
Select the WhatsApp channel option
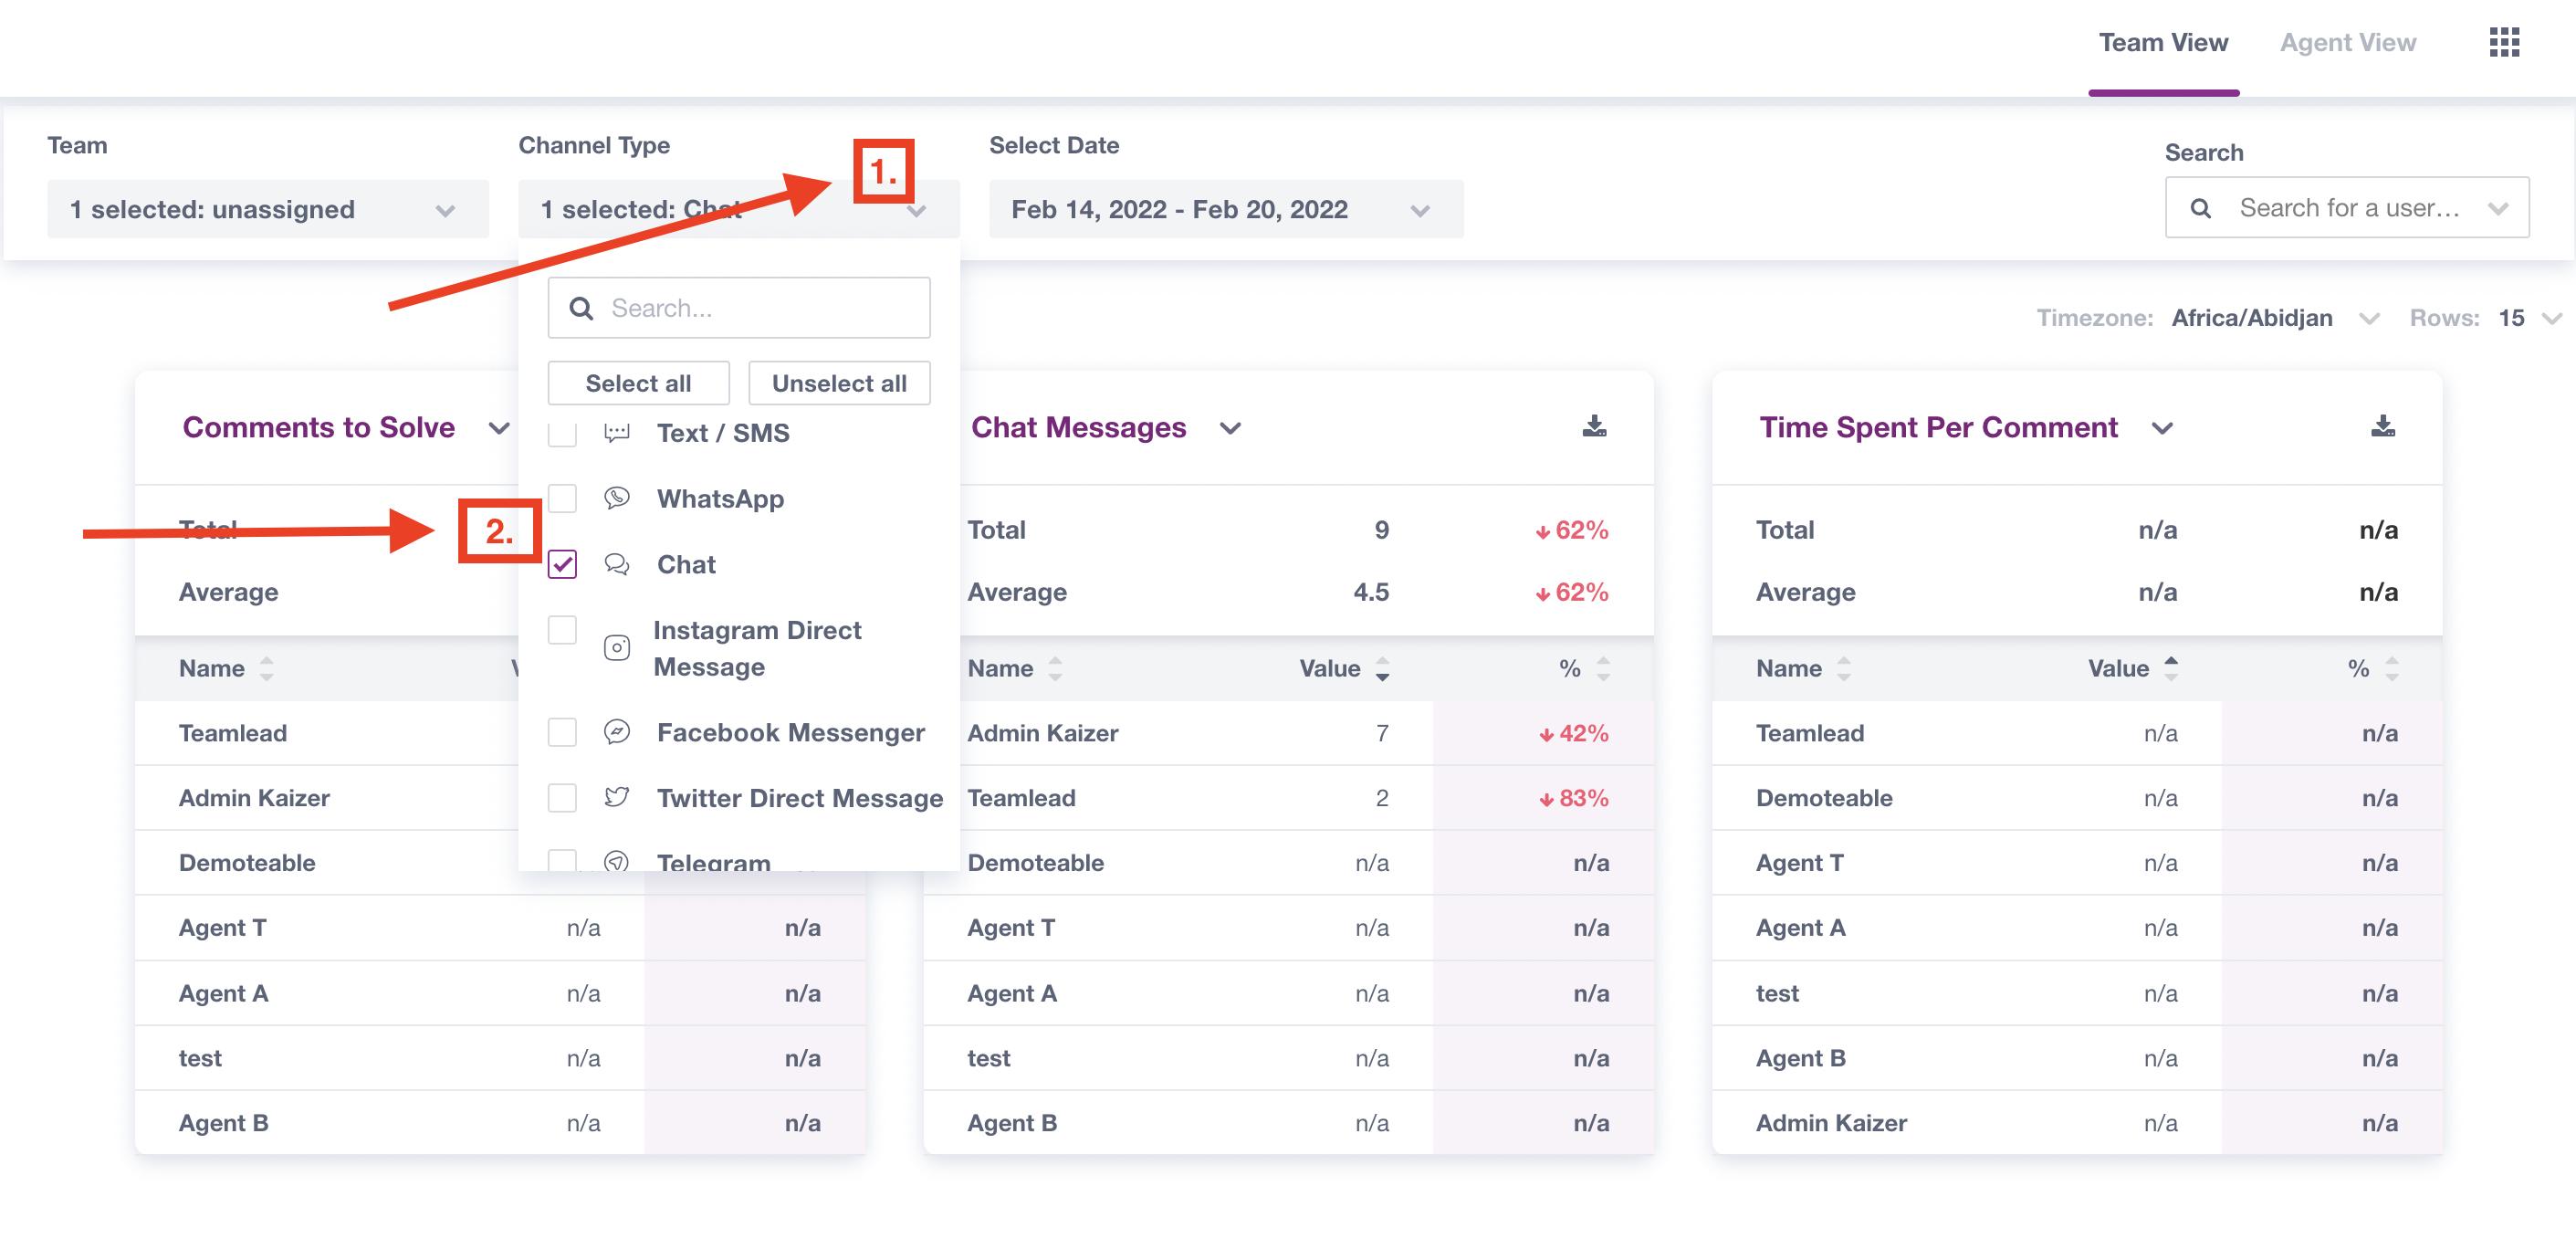click(x=720, y=498)
